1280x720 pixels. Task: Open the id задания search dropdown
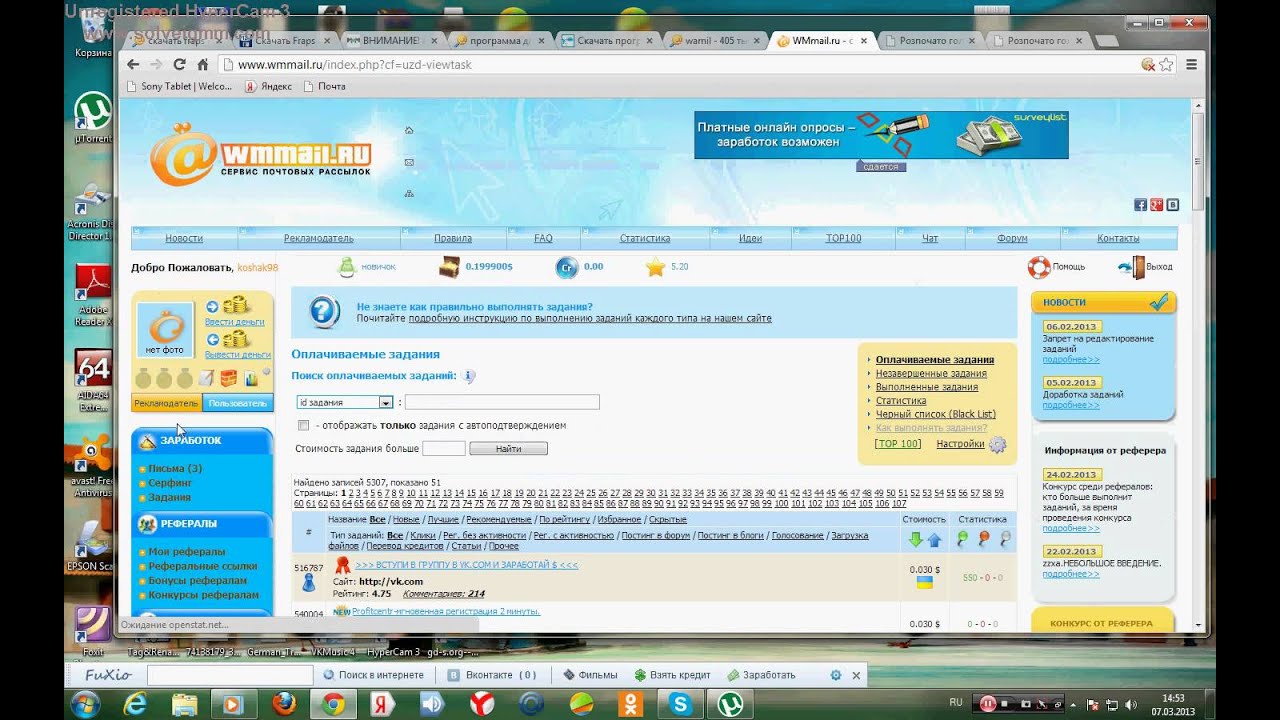344,402
